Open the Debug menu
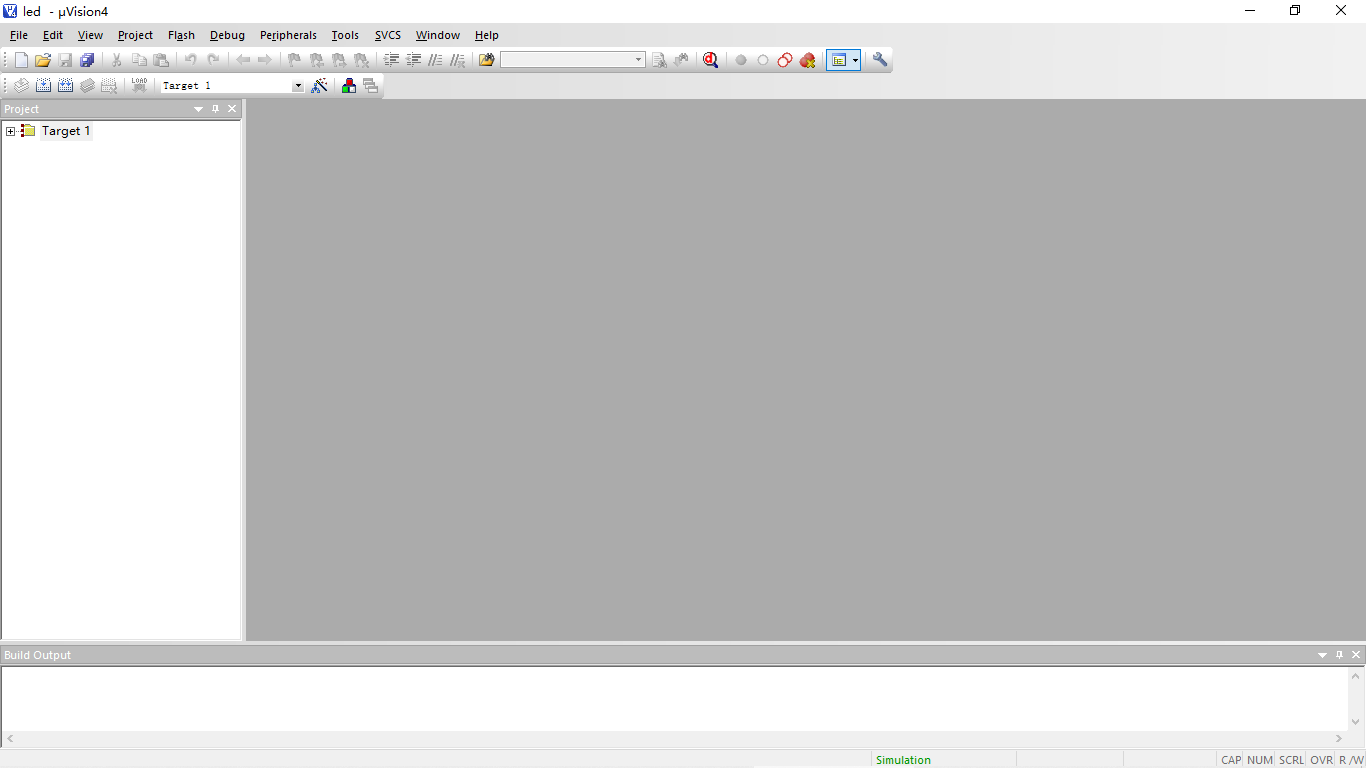This screenshot has height=768, width=1366. pyautogui.click(x=227, y=35)
